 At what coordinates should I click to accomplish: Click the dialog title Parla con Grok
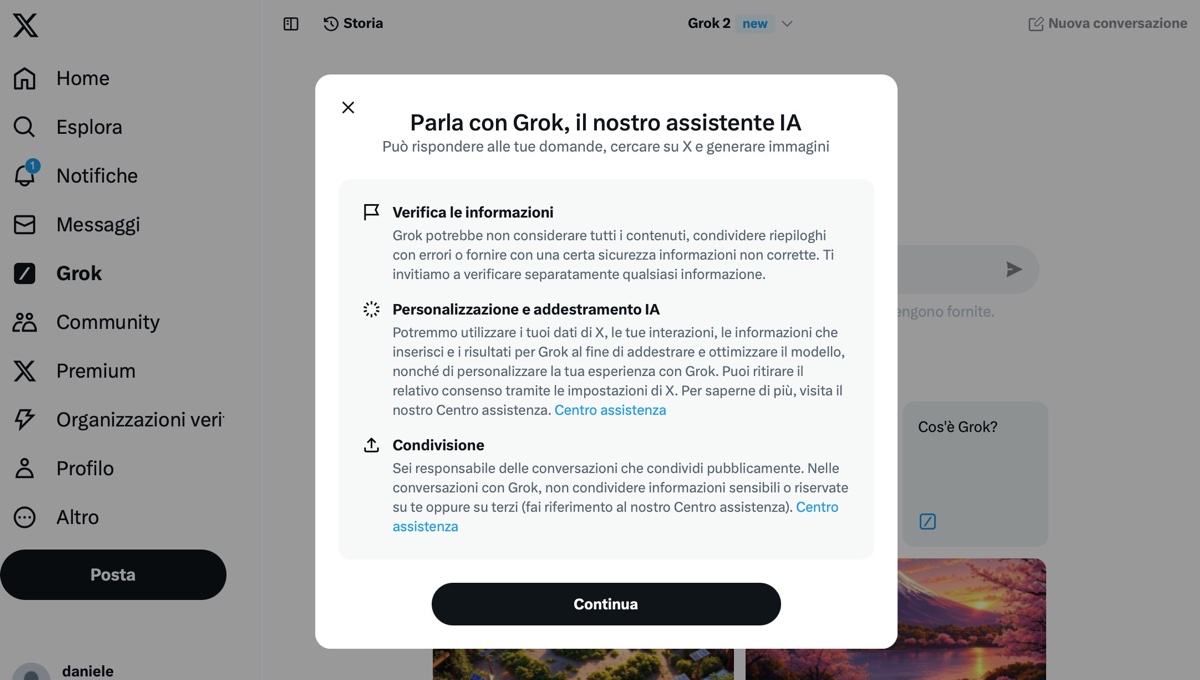pos(606,123)
